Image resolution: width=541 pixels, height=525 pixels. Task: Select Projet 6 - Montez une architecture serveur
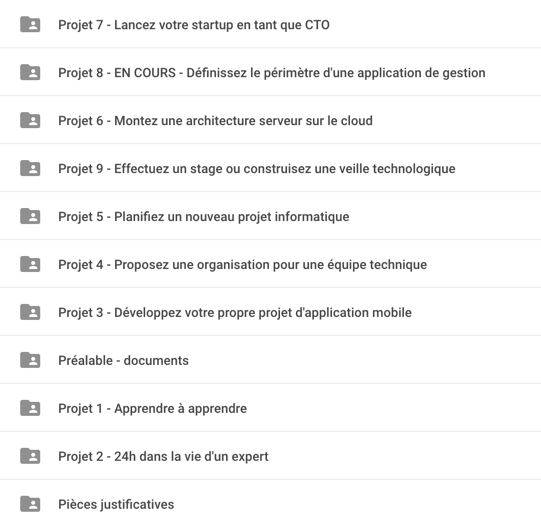pyautogui.click(x=215, y=121)
